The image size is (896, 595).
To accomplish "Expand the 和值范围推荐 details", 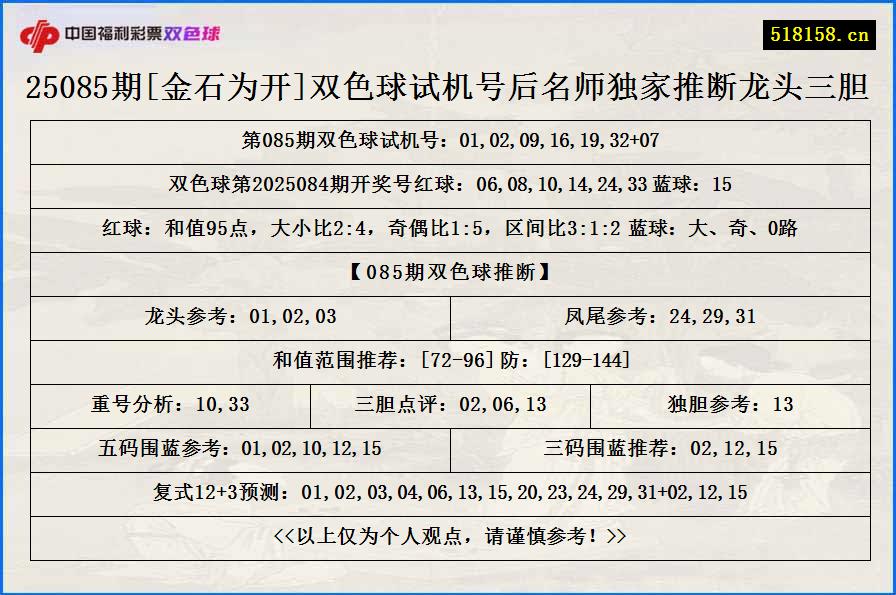I will coord(448,362).
